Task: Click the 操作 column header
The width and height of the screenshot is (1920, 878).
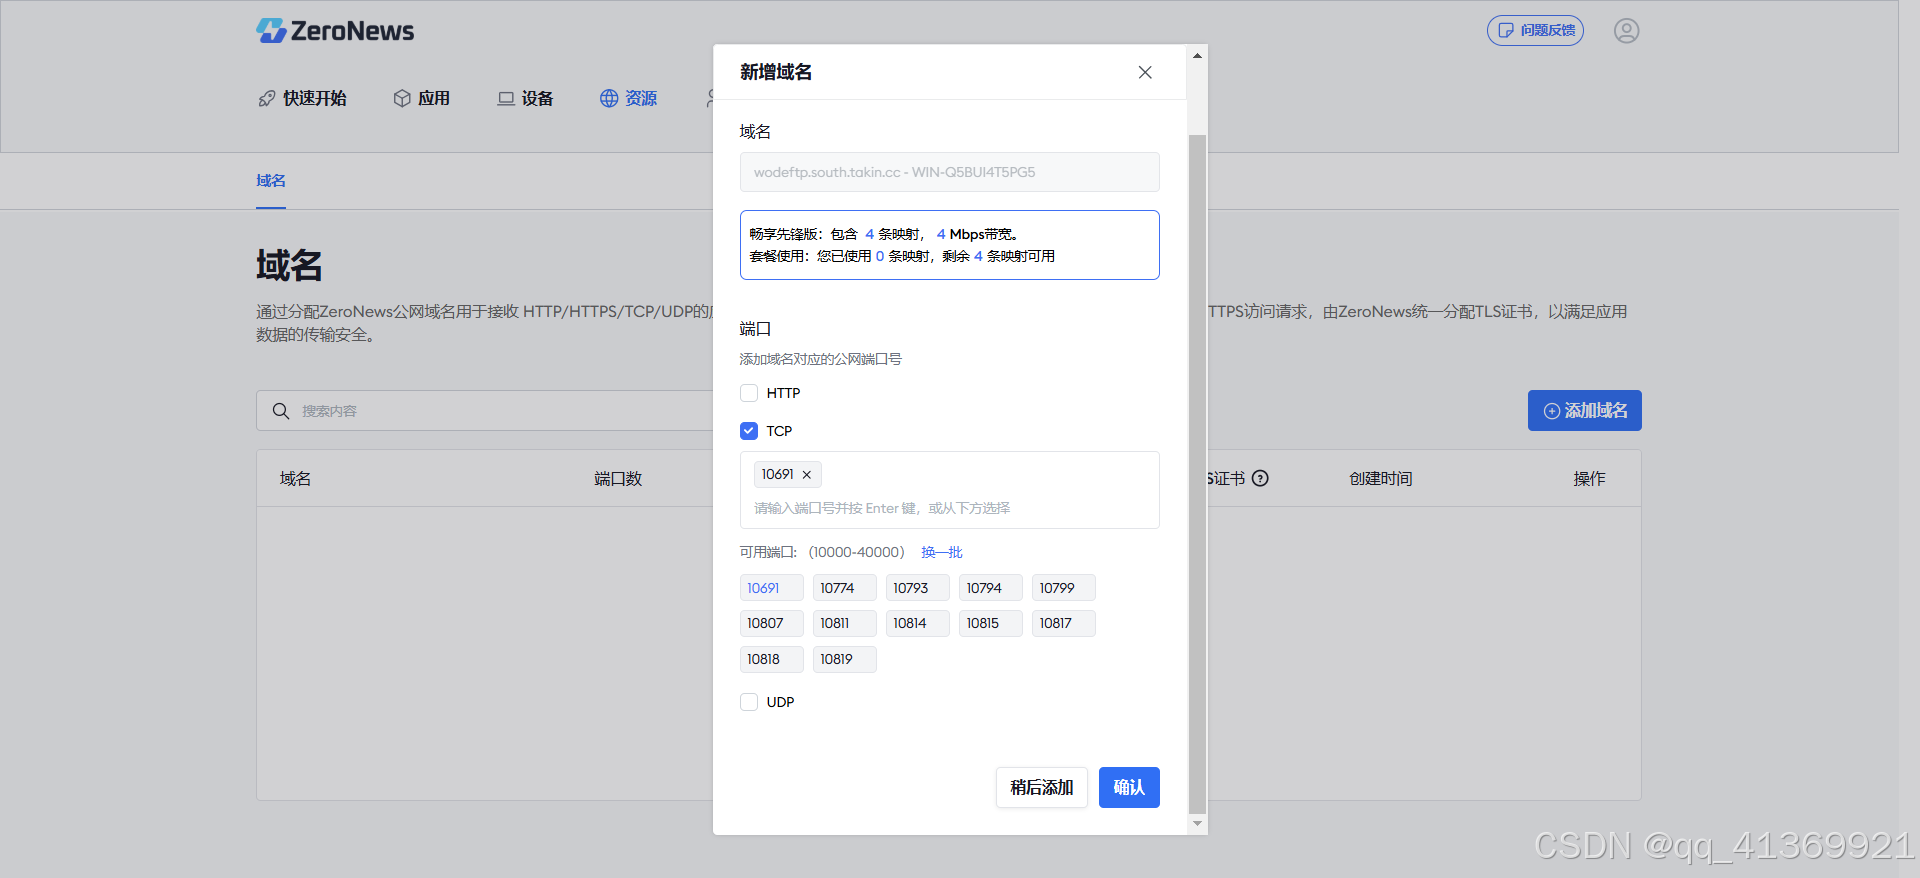Action: tap(1589, 479)
